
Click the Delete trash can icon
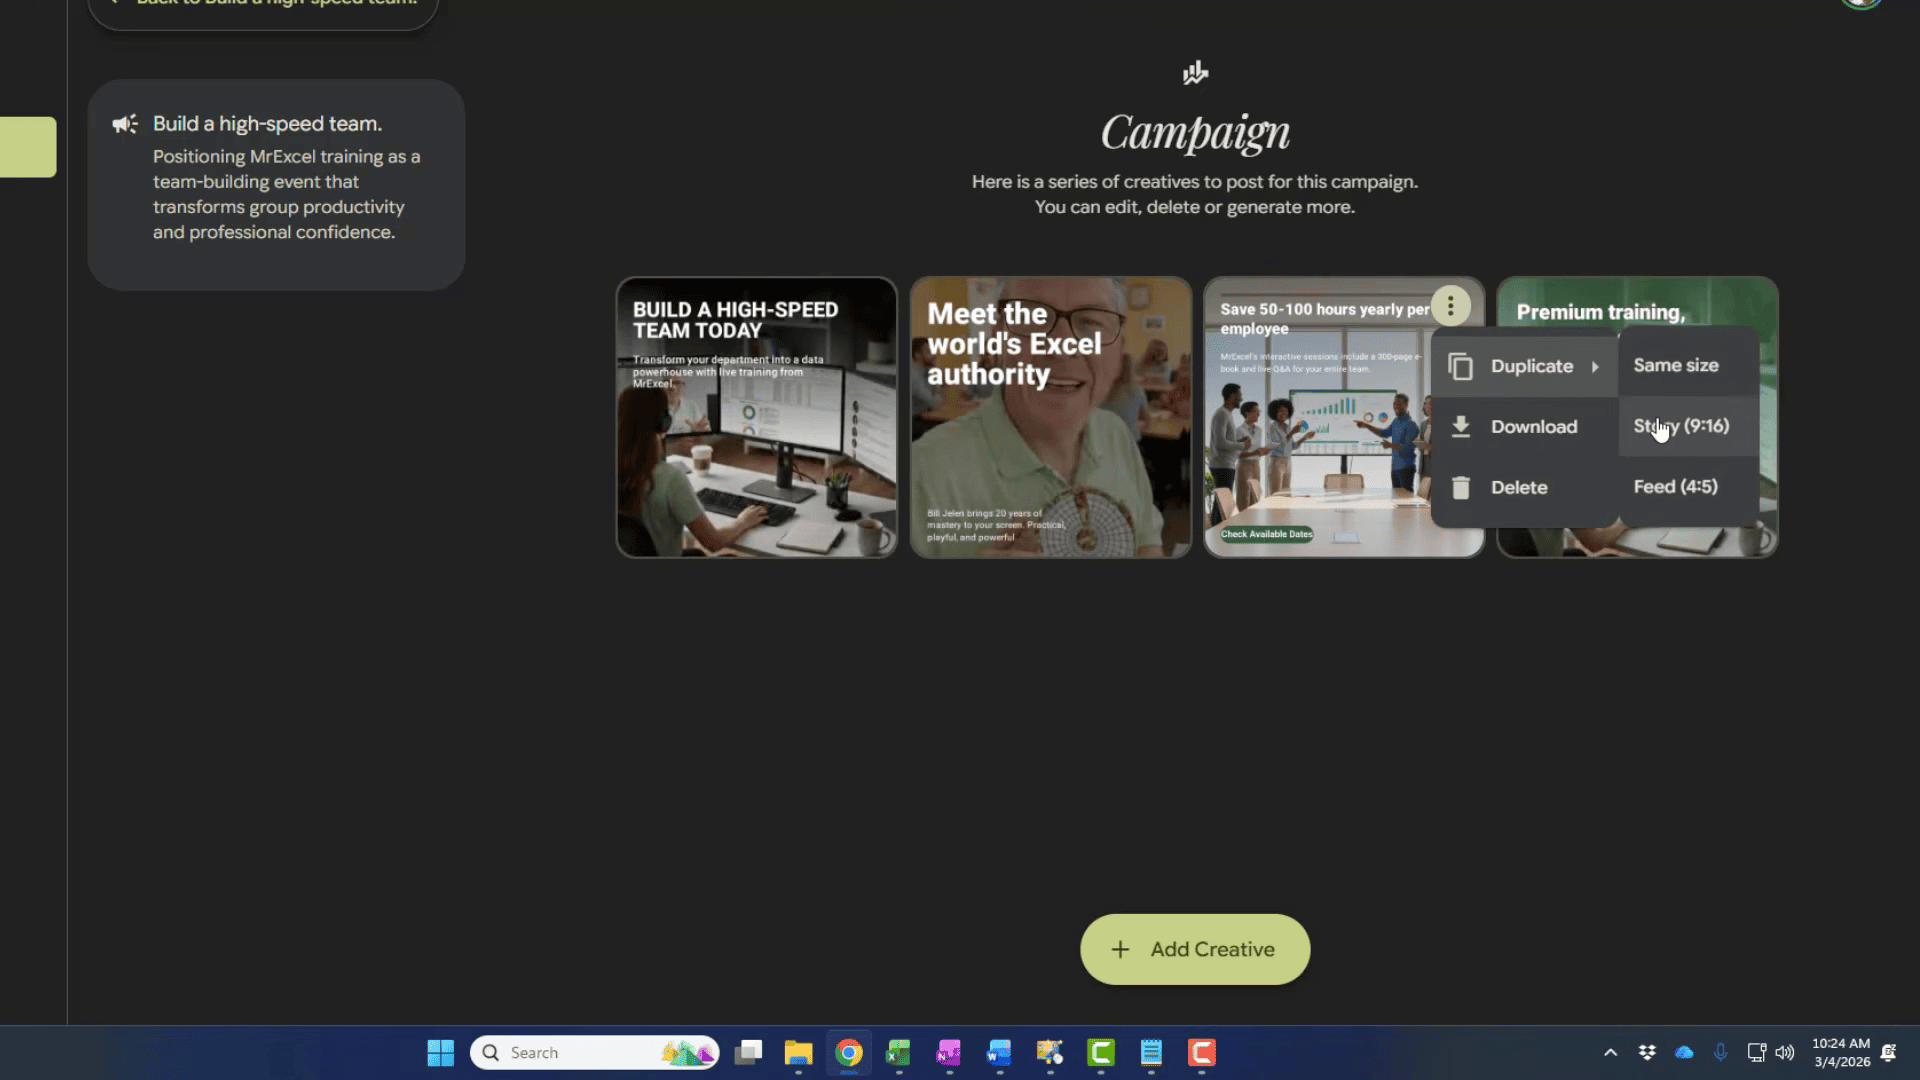click(x=1461, y=488)
